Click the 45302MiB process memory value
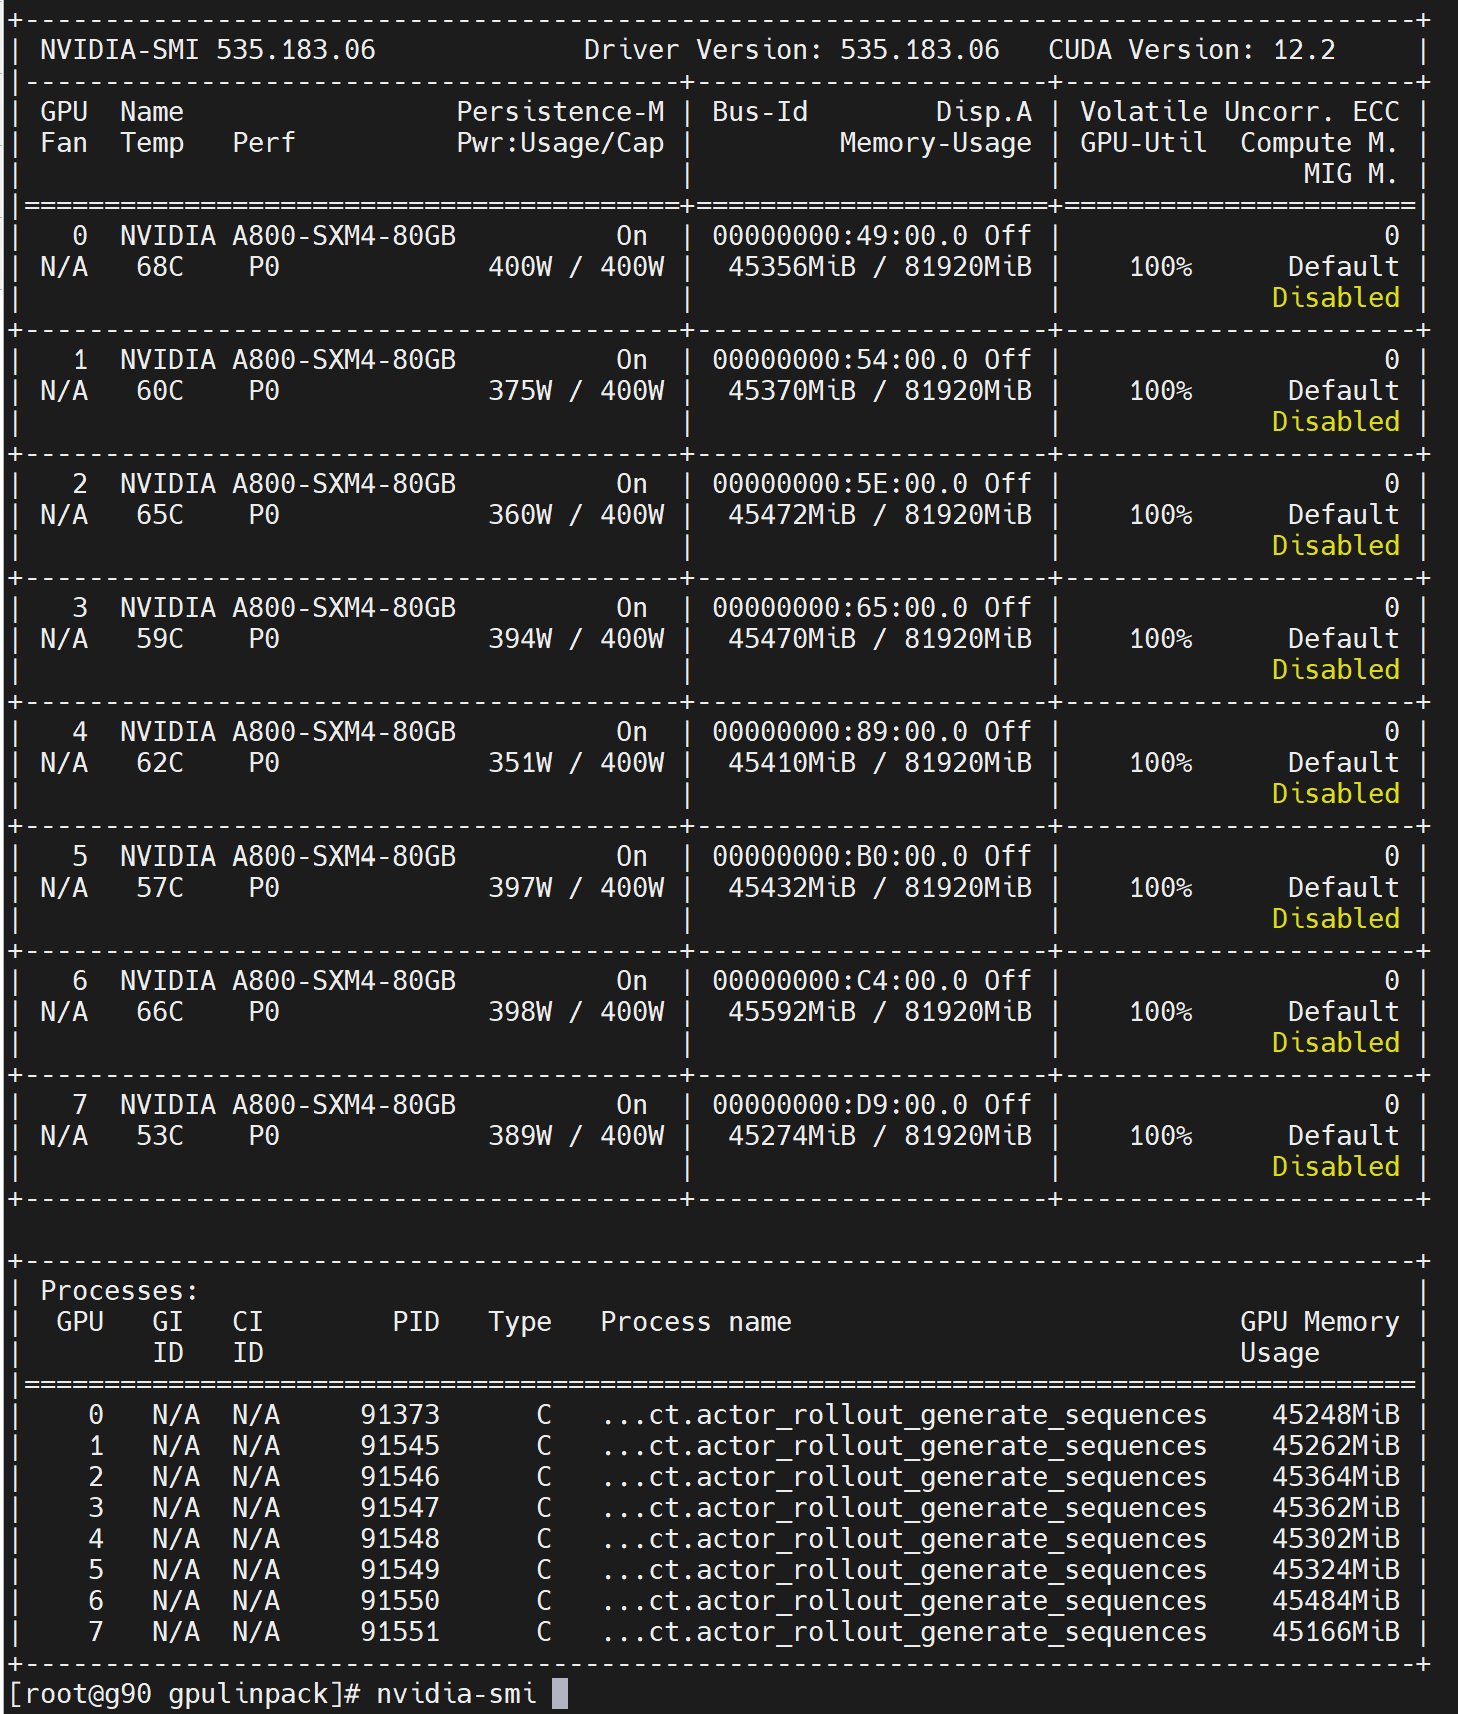 1335,1539
